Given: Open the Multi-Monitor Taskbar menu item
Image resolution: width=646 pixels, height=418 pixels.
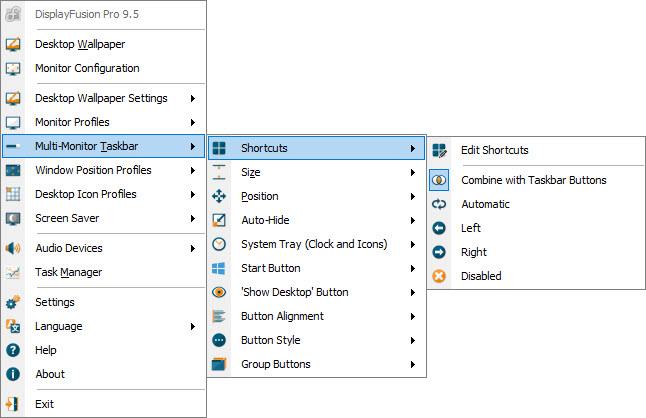Looking at the screenshot, I should click(103, 146).
